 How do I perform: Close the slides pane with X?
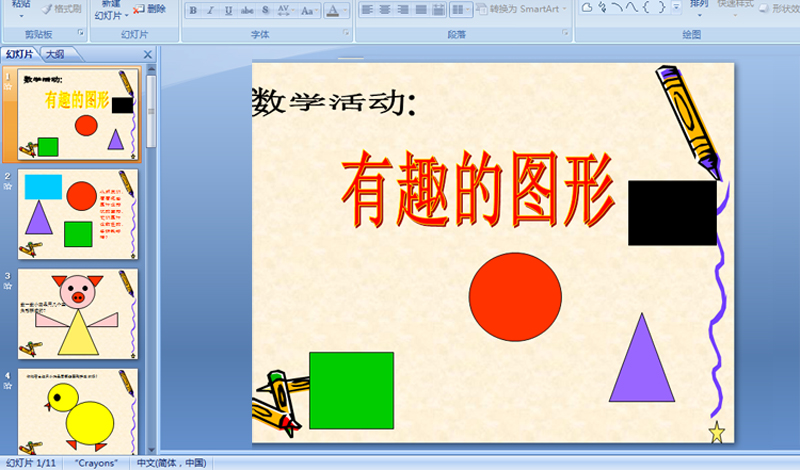click(x=148, y=55)
